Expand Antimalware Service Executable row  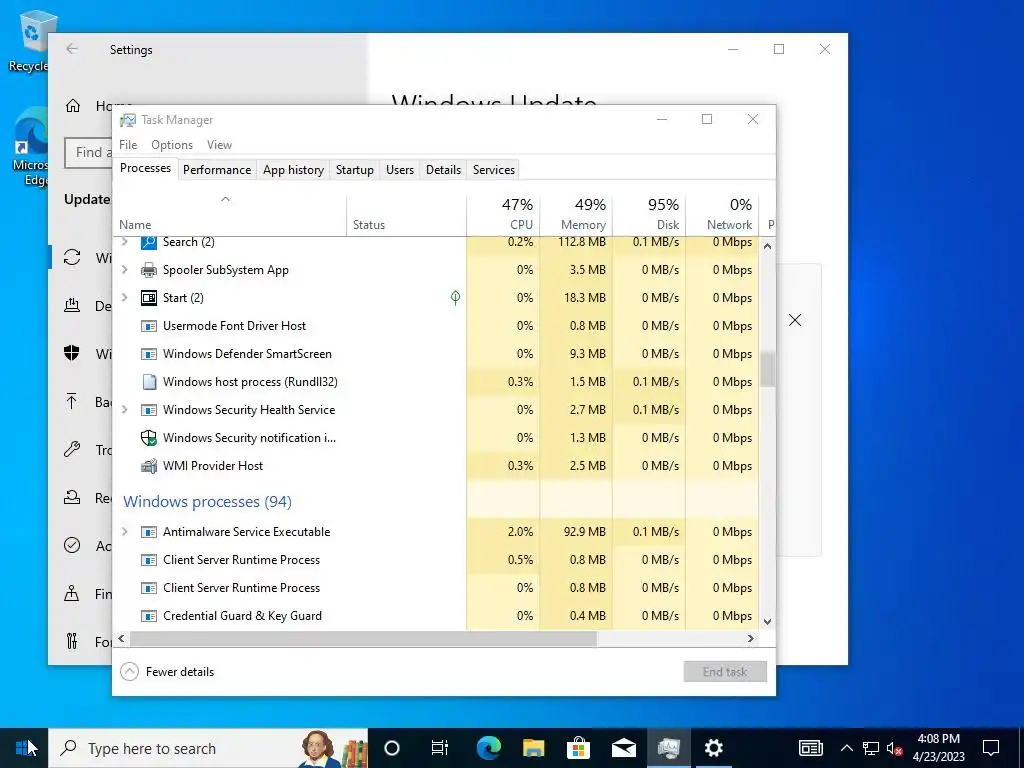pos(125,532)
